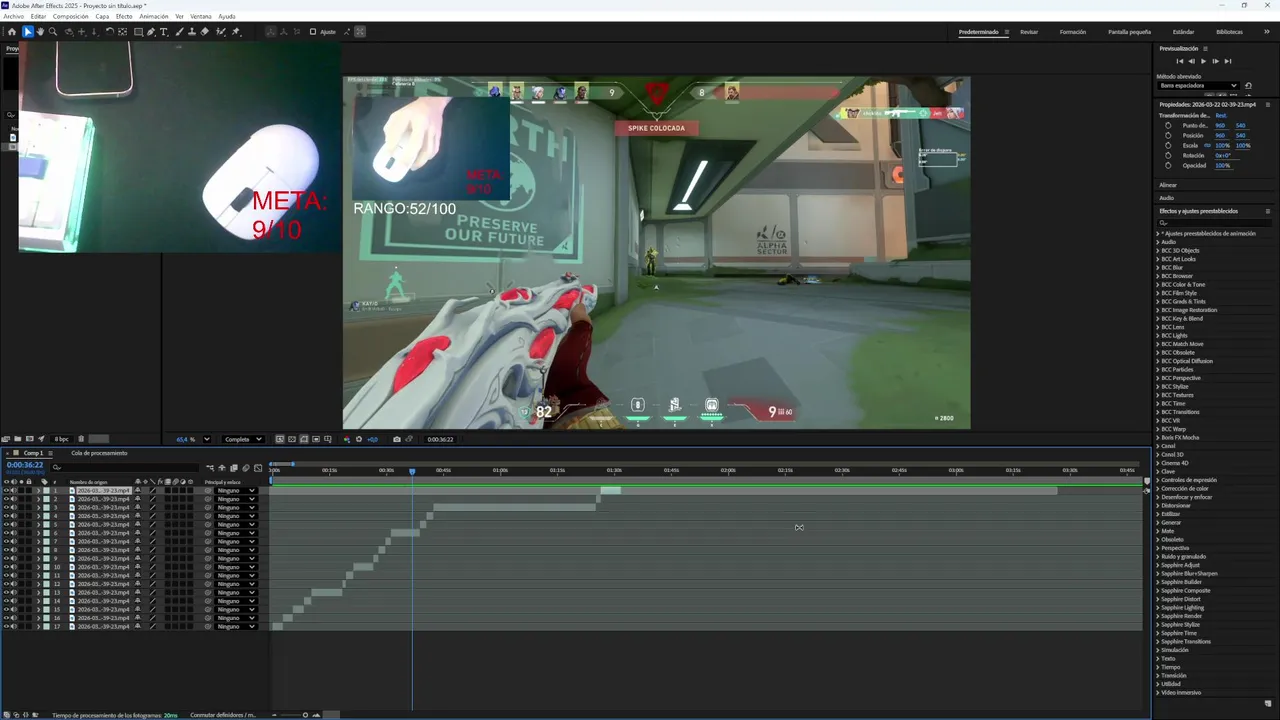Click the reset shortcut icon beside Barra espaciadora
1280x720 pixels.
click(x=1248, y=86)
